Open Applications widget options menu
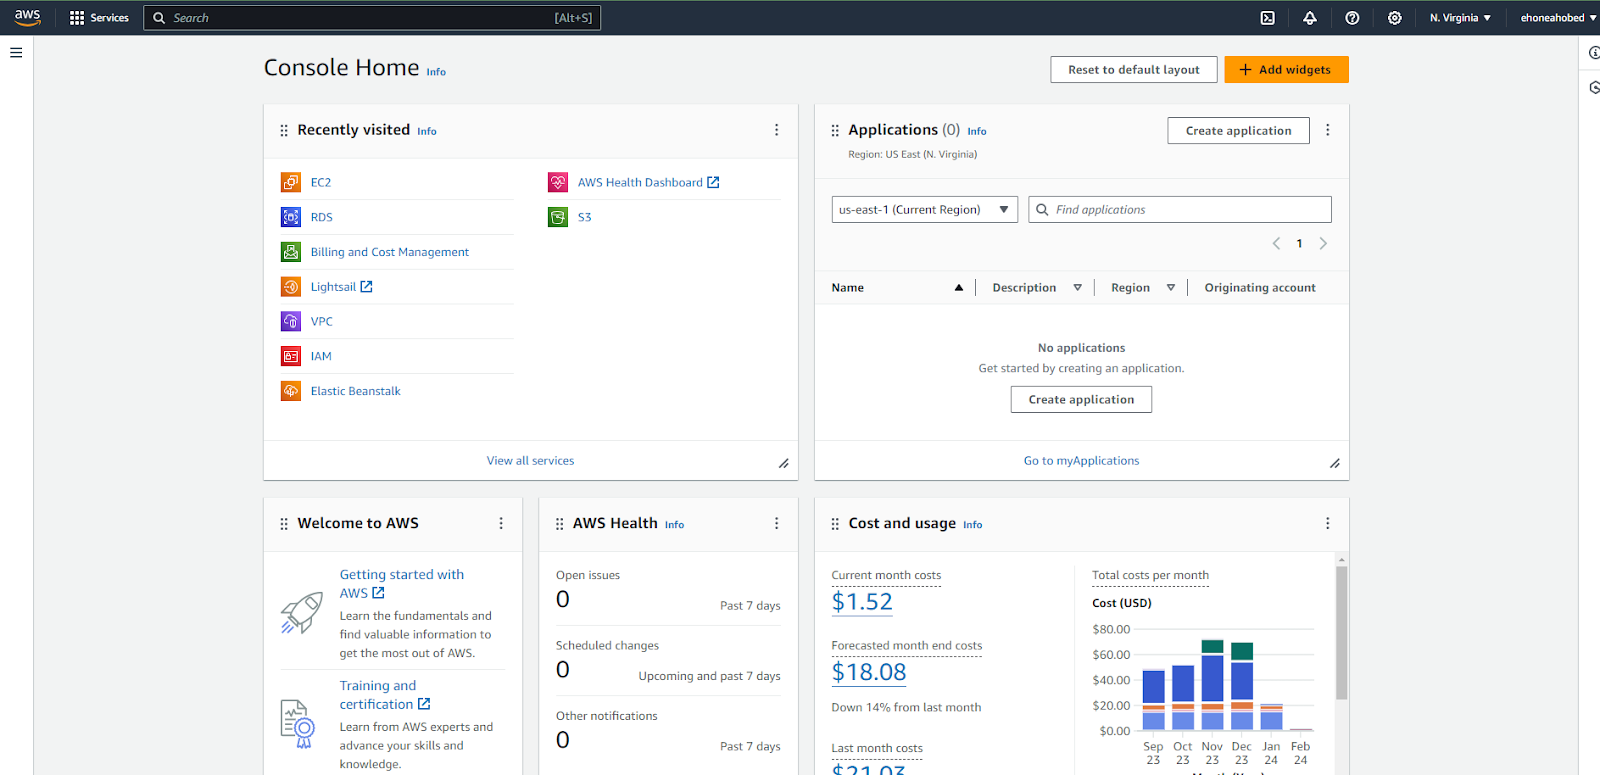The height and width of the screenshot is (775, 1600). (1328, 130)
